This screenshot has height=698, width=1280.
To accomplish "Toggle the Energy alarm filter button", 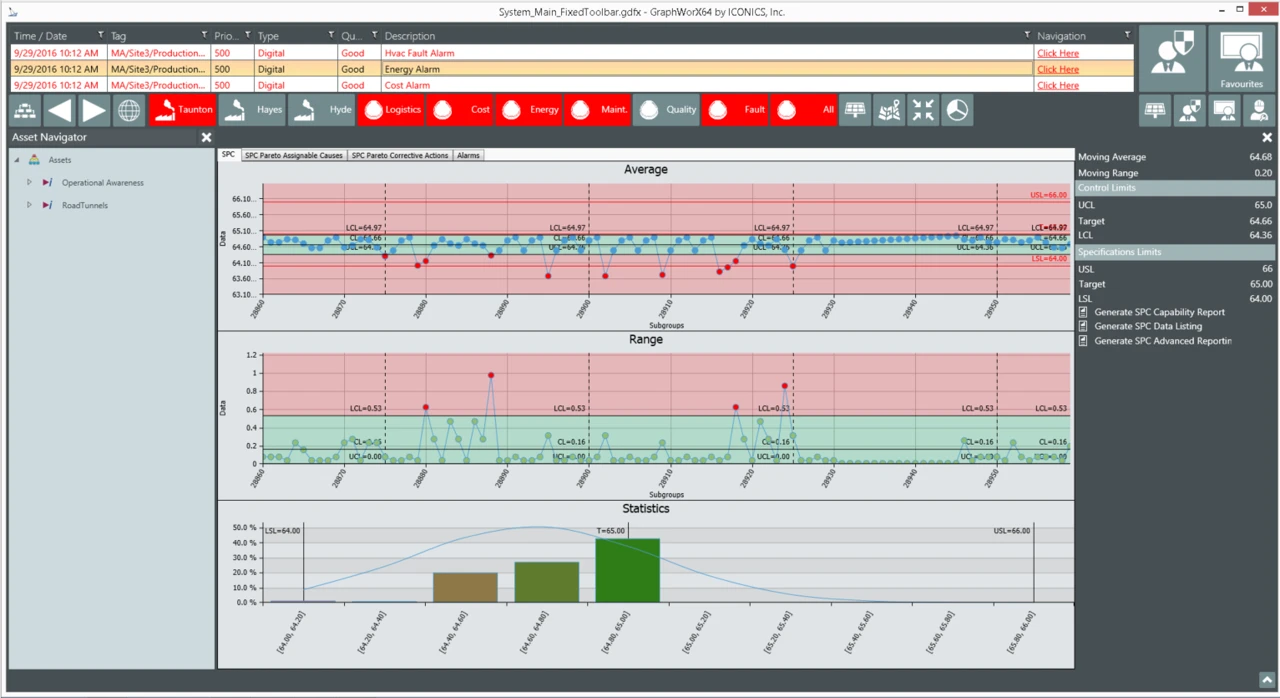I will pyautogui.click(x=529, y=110).
